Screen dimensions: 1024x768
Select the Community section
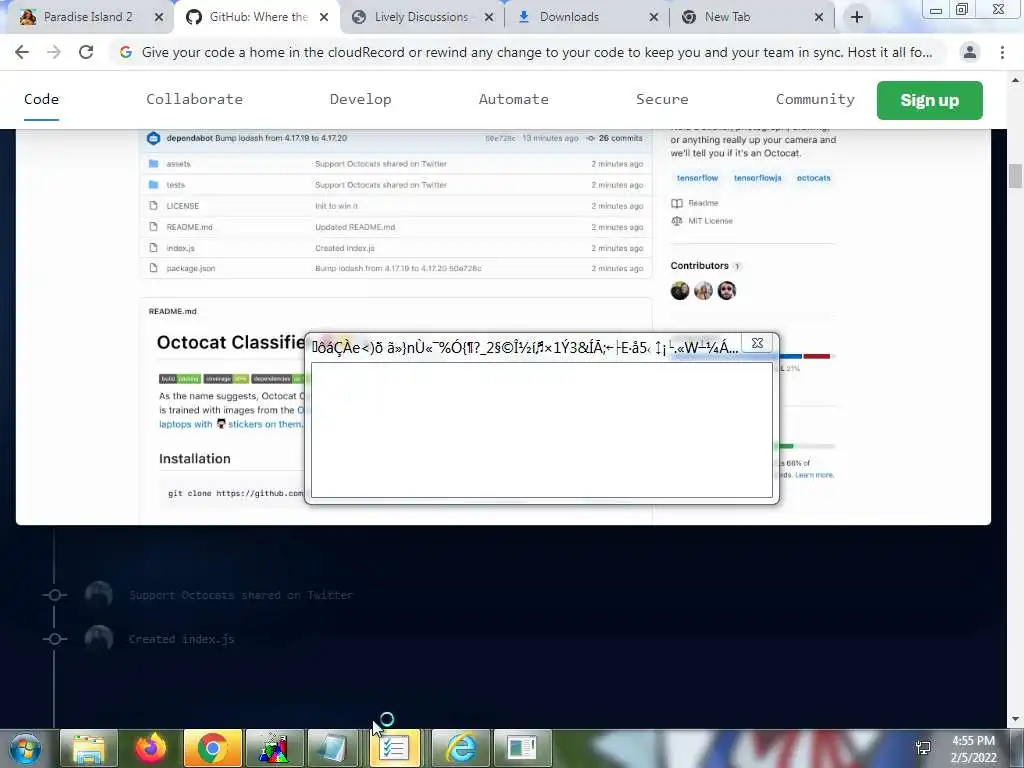point(815,99)
